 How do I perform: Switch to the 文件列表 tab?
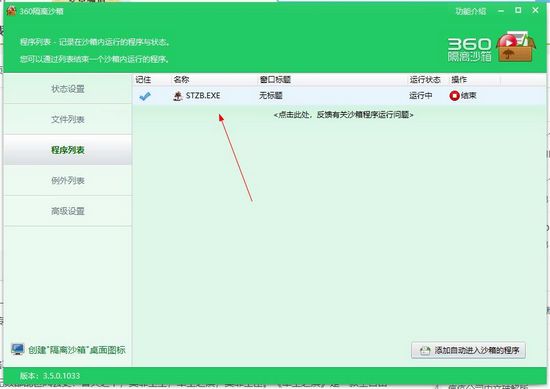tap(68, 119)
